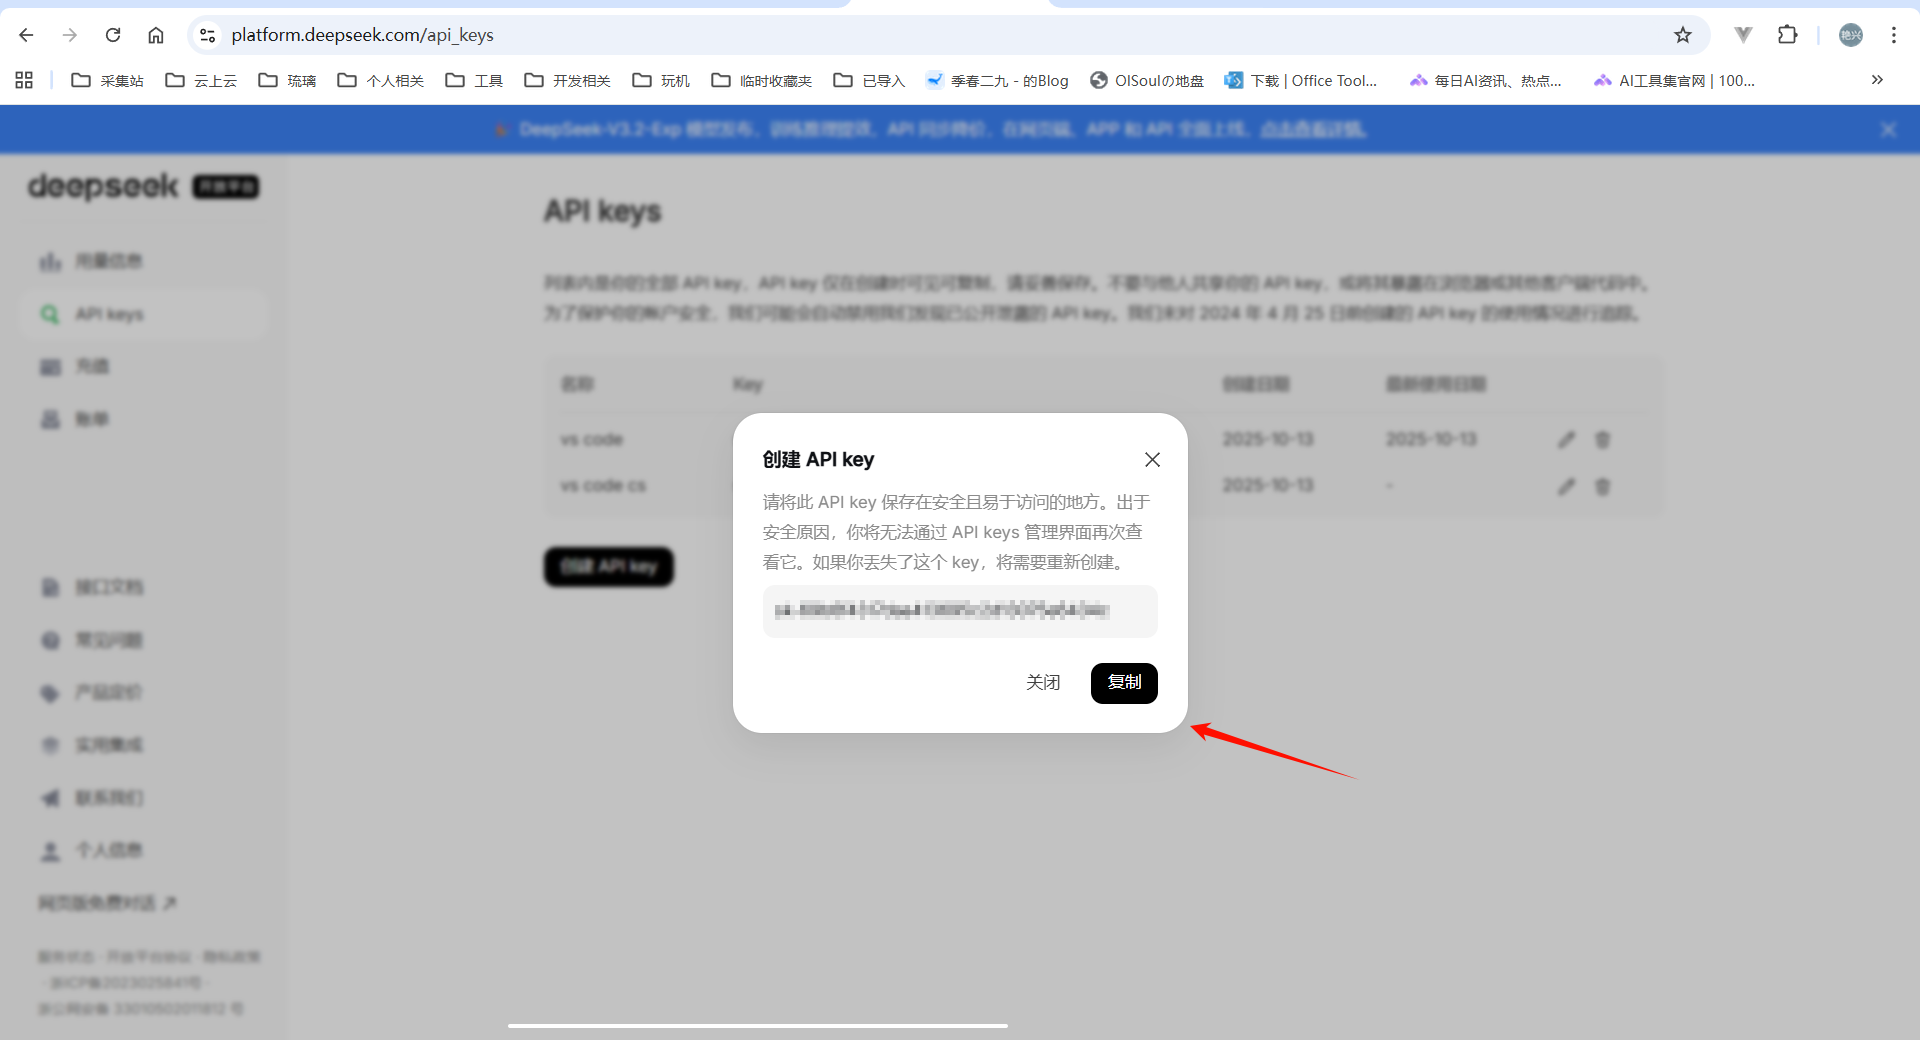
Task: Click the address bar URL
Action: click(x=362, y=35)
